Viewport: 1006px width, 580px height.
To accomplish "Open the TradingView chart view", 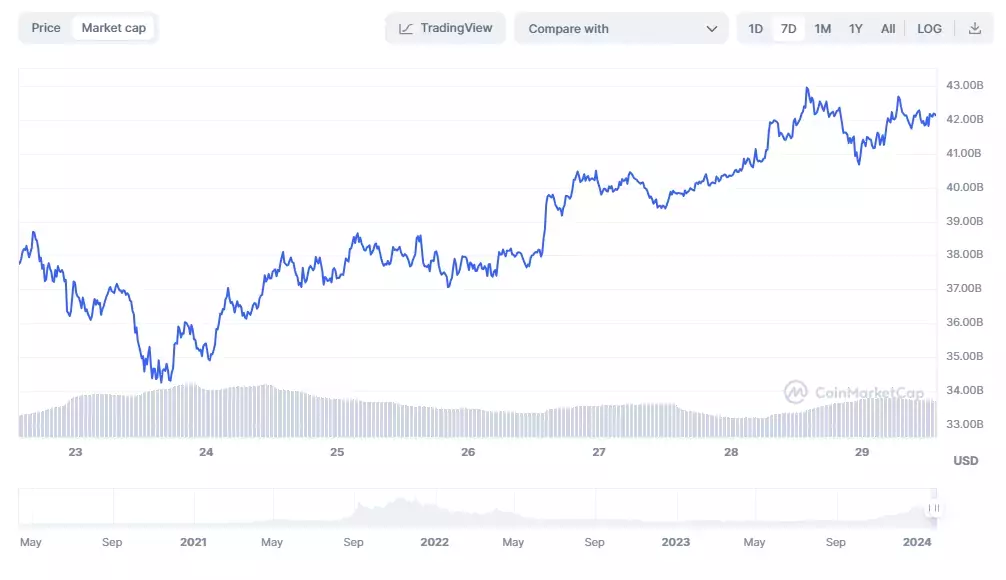I will tap(446, 28).
